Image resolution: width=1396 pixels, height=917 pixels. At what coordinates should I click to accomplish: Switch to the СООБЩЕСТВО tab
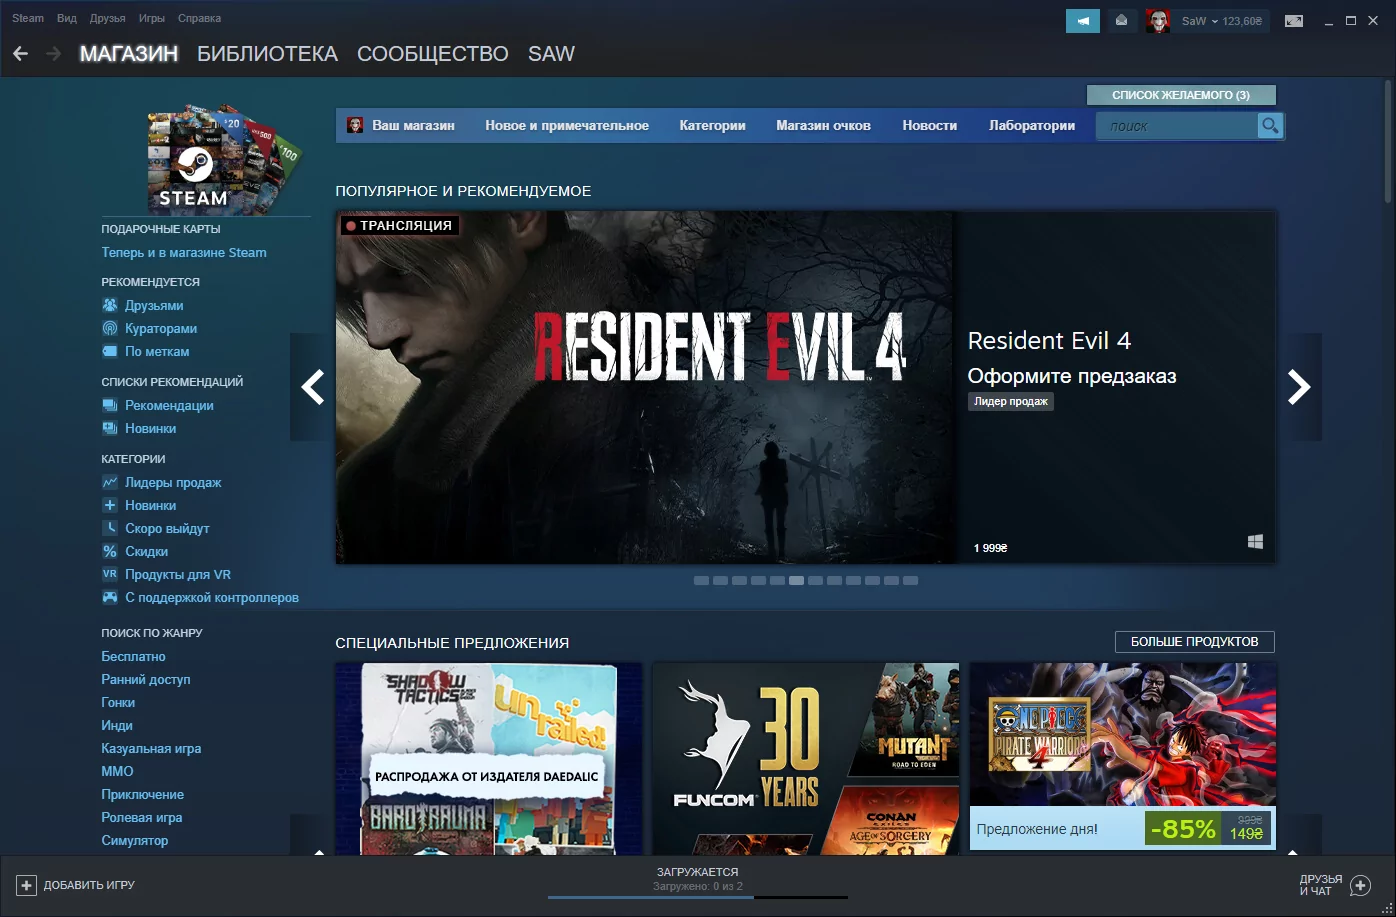coord(433,54)
